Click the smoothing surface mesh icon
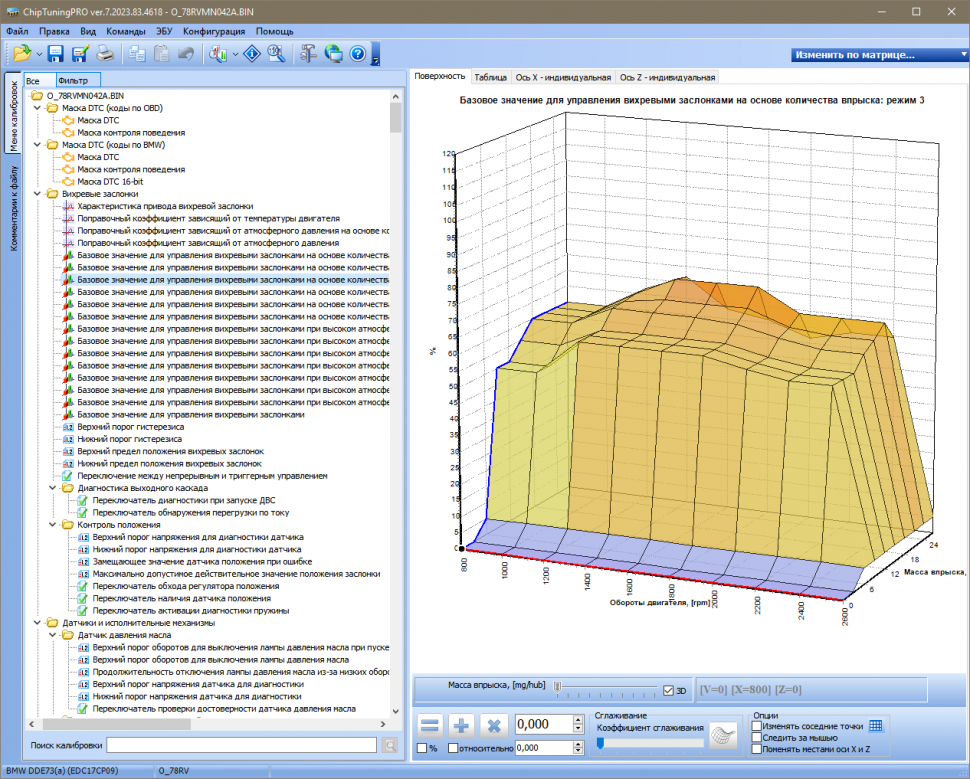Image resolution: width=970 pixels, height=779 pixels. pos(723,735)
